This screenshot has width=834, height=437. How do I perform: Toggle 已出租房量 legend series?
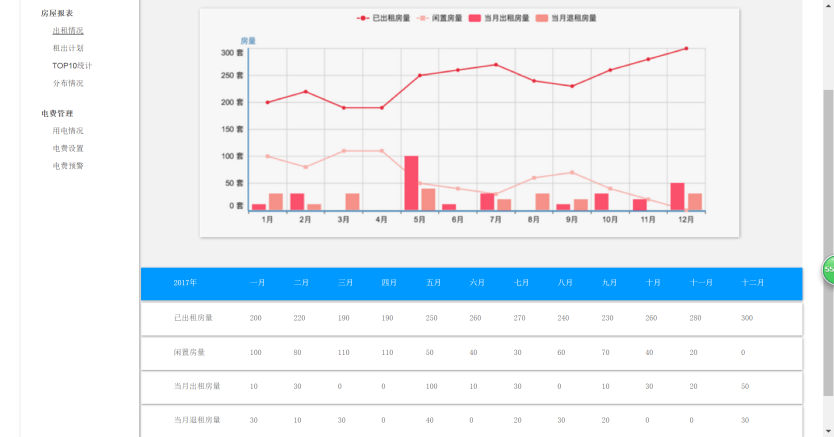click(x=383, y=18)
